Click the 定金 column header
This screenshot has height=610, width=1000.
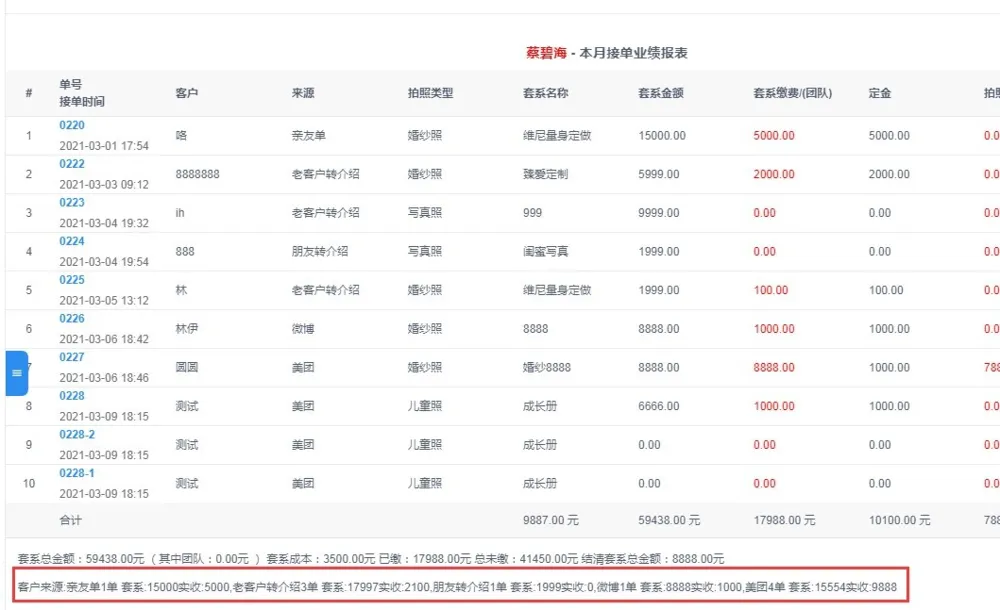880,93
